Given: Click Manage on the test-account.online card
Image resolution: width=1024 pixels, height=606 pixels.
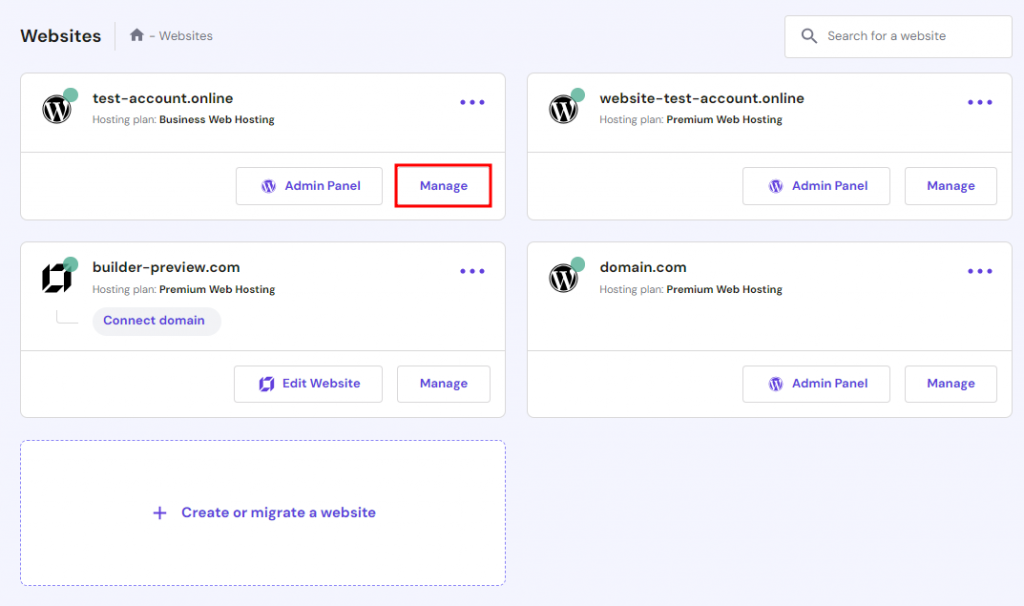Looking at the screenshot, I should 443,186.
